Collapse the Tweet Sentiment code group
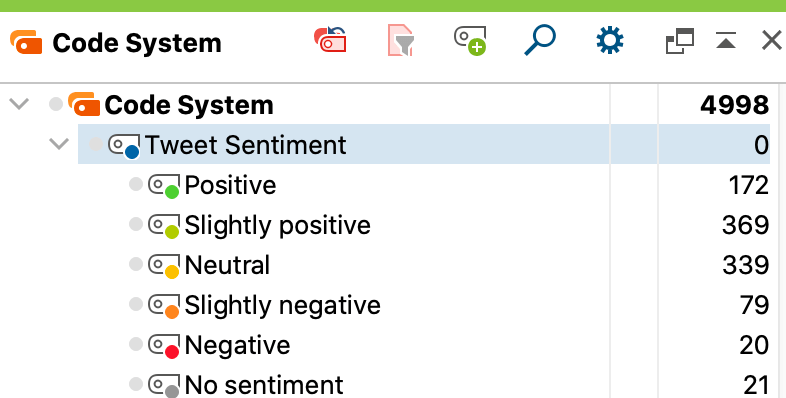786x398 pixels. coord(59,144)
